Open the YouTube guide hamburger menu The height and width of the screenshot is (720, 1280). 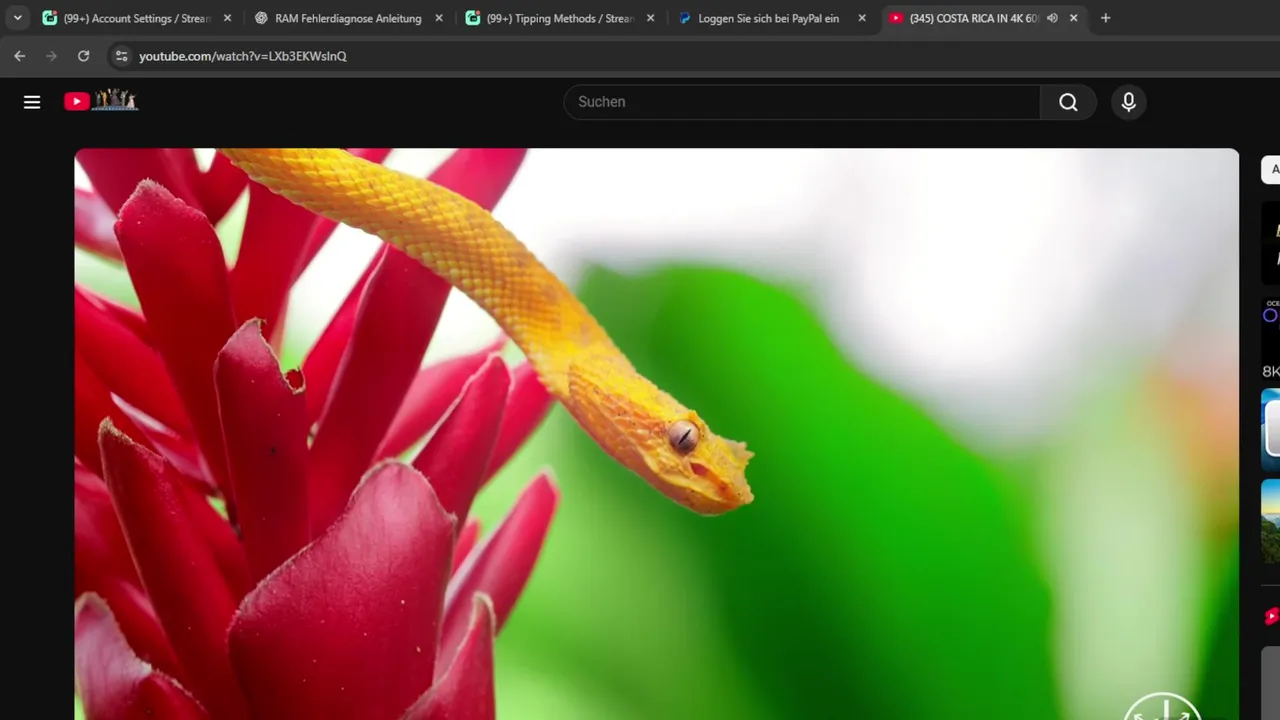32,102
